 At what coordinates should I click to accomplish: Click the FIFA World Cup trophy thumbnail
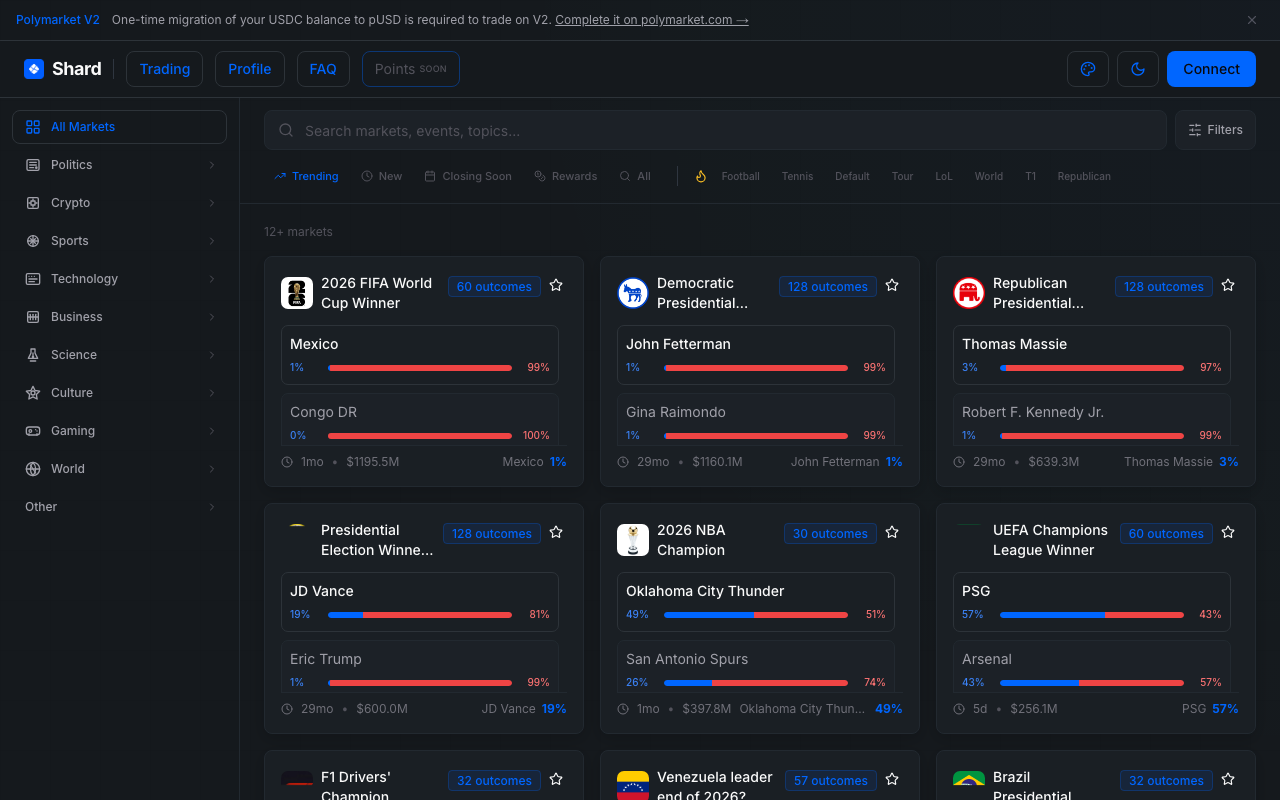pos(297,293)
